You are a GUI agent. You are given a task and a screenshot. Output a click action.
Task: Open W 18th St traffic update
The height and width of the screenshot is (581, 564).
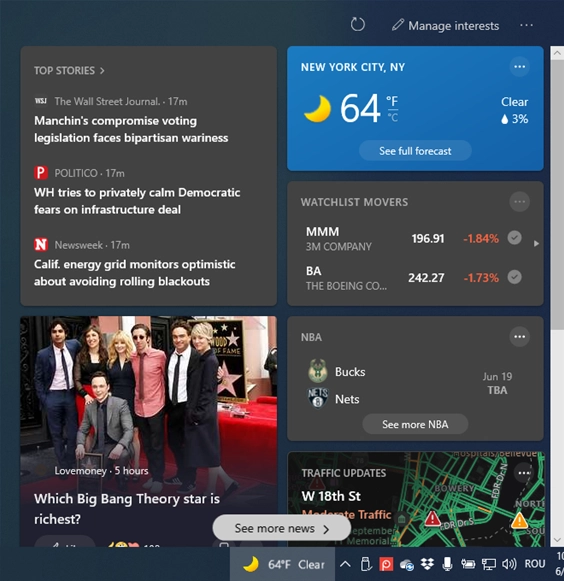331,496
